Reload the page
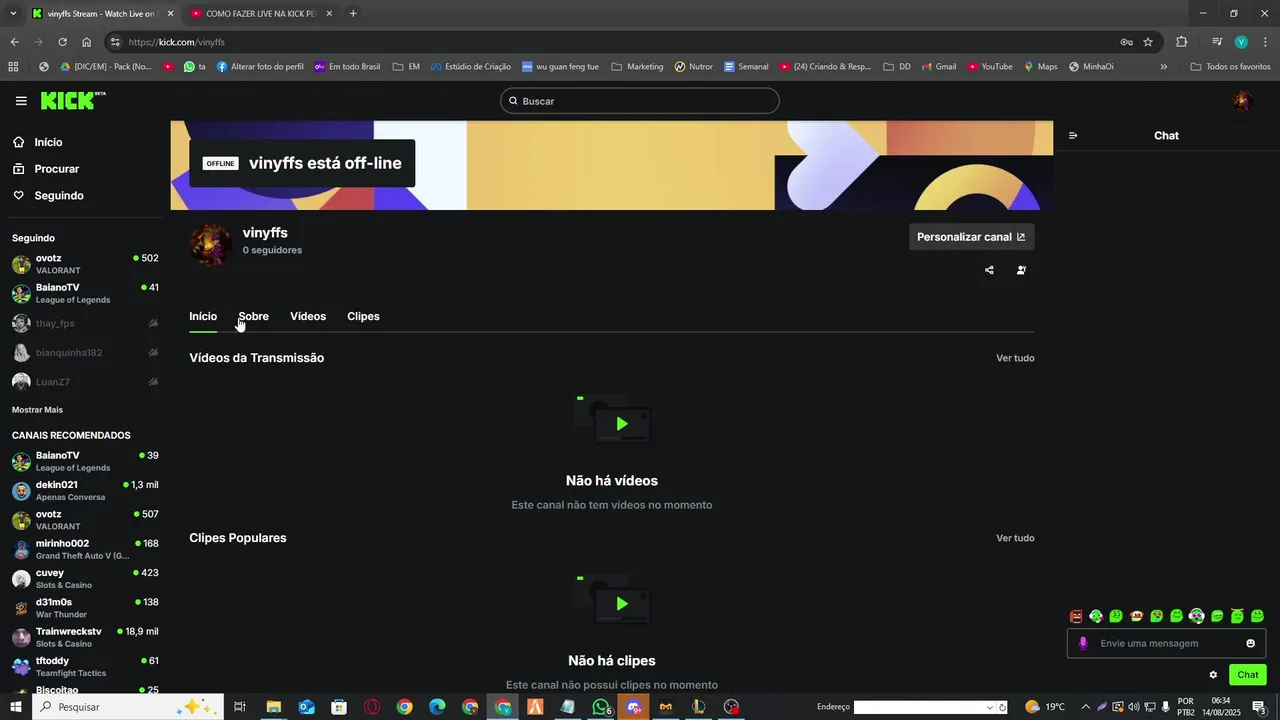 (62, 42)
